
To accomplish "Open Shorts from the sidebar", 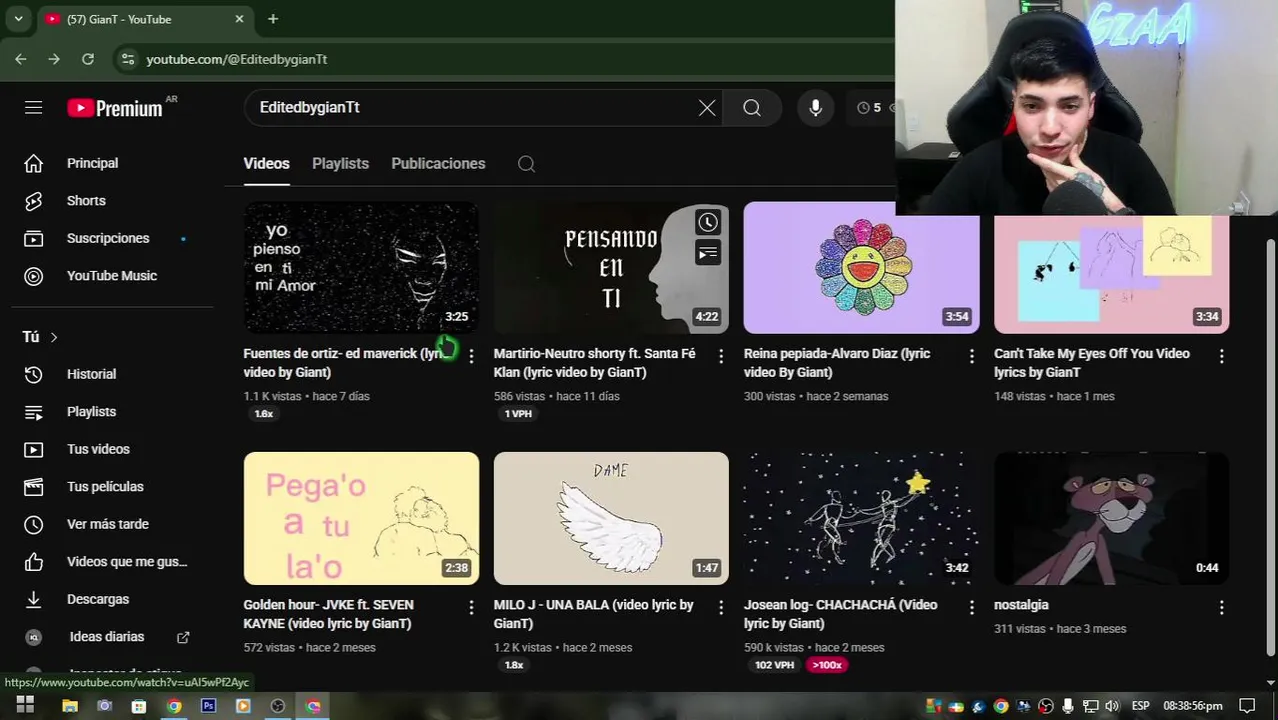I will [86, 200].
